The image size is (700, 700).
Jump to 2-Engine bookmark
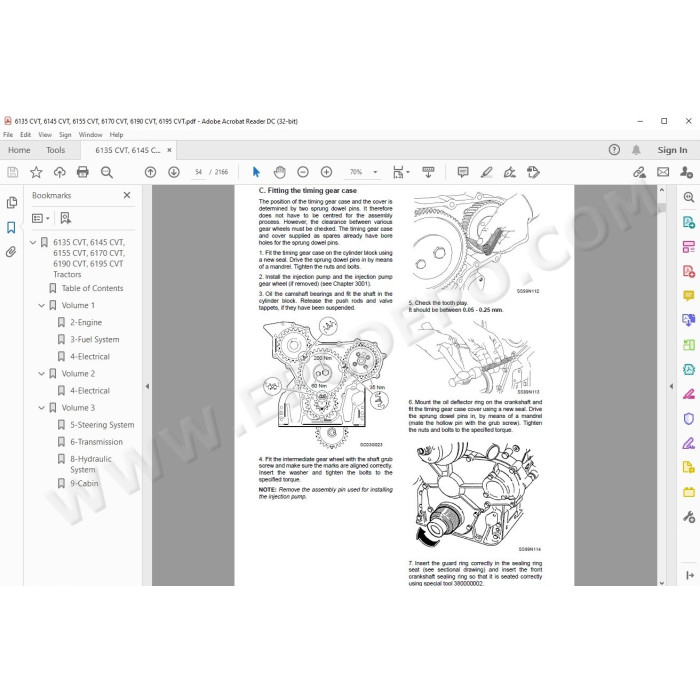(86, 322)
